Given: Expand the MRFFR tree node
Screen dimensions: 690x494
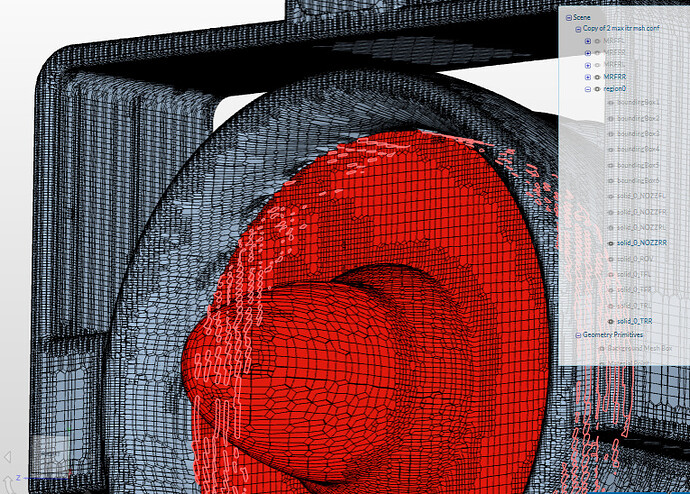Looking at the screenshot, I should point(588,53).
